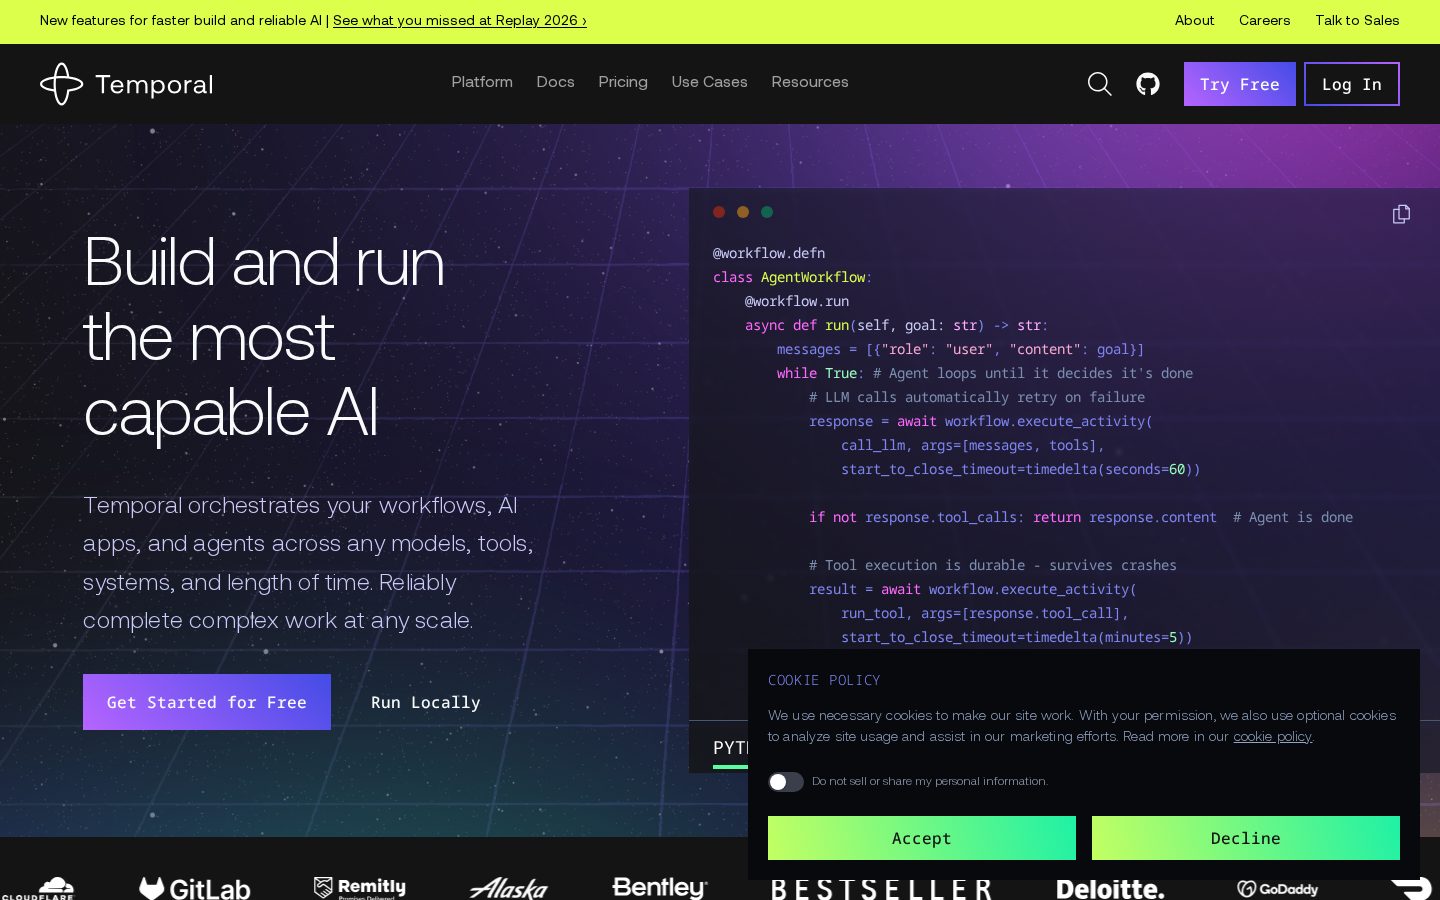Click Talk to Sales
This screenshot has width=1440, height=900.
click(x=1357, y=20)
